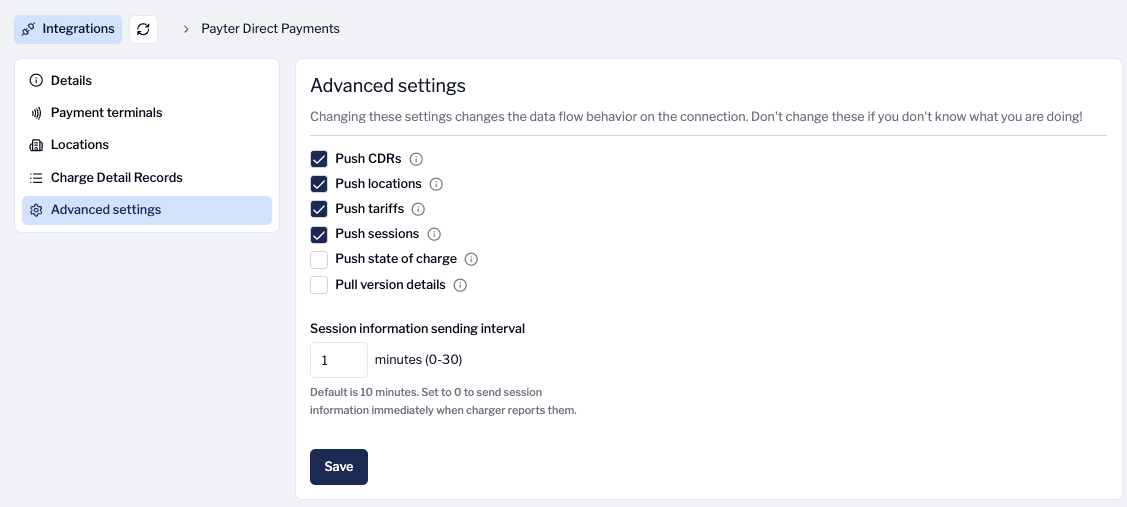1127x507 pixels.
Task: Uncheck the Push sessions checkbox
Action: [x=319, y=234]
